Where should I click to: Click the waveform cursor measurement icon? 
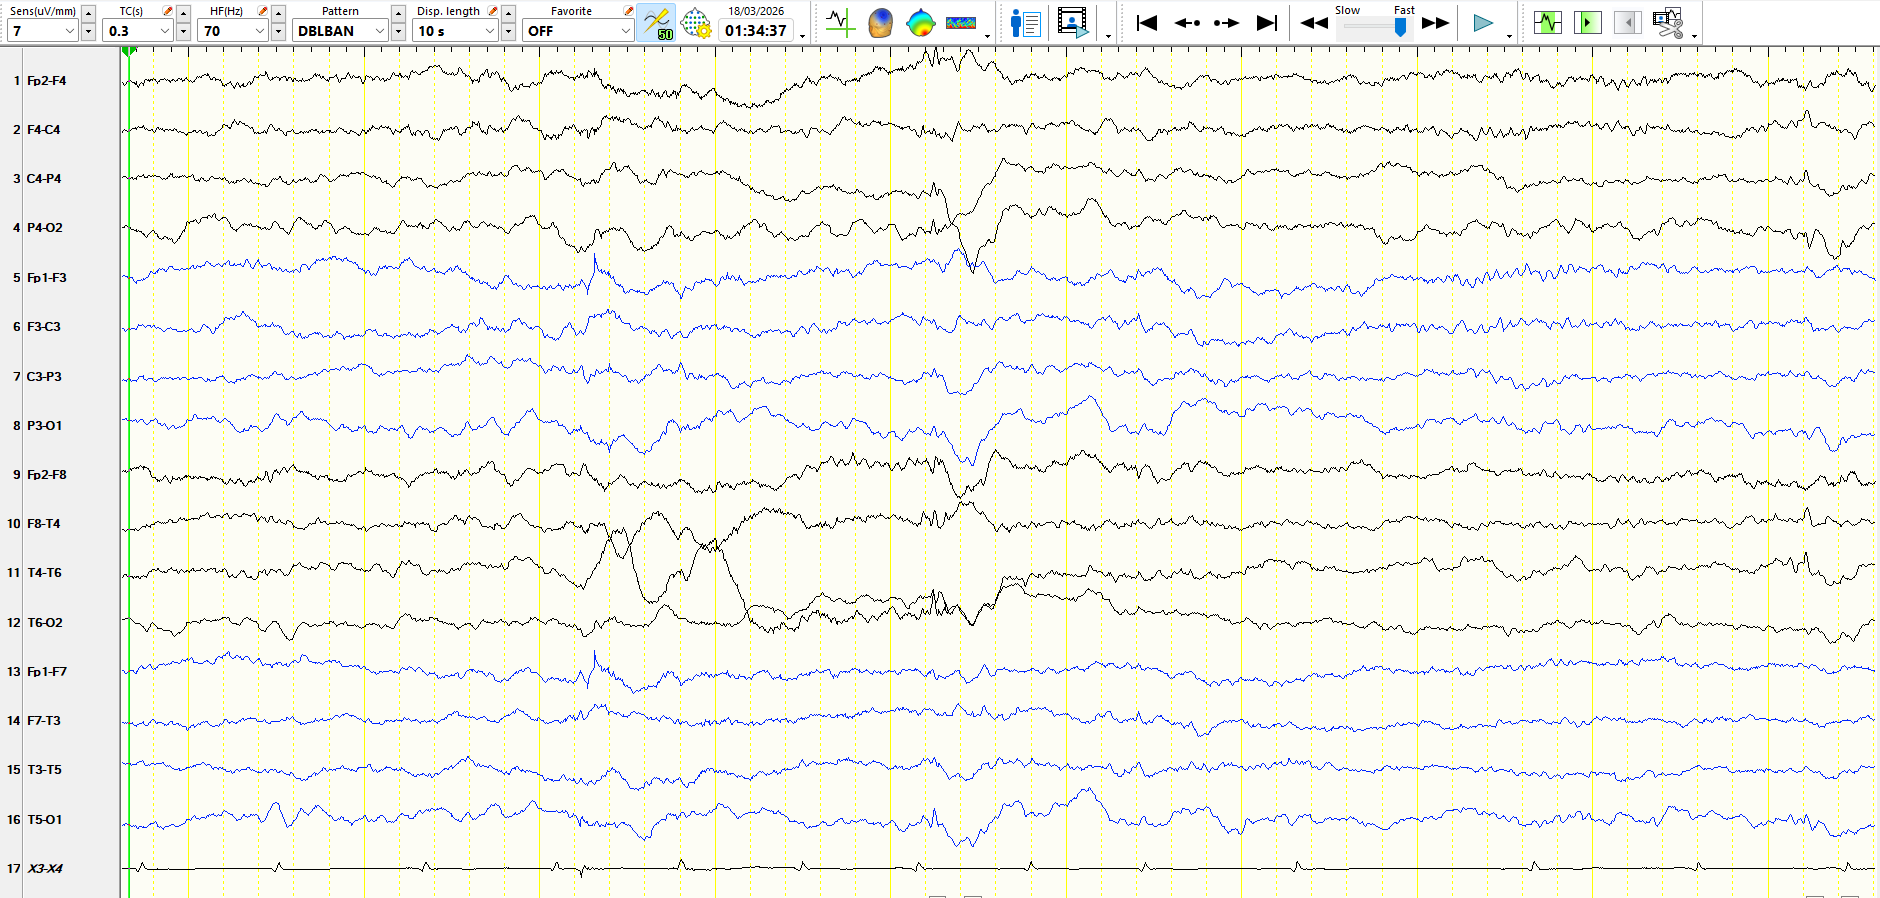click(x=840, y=22)
